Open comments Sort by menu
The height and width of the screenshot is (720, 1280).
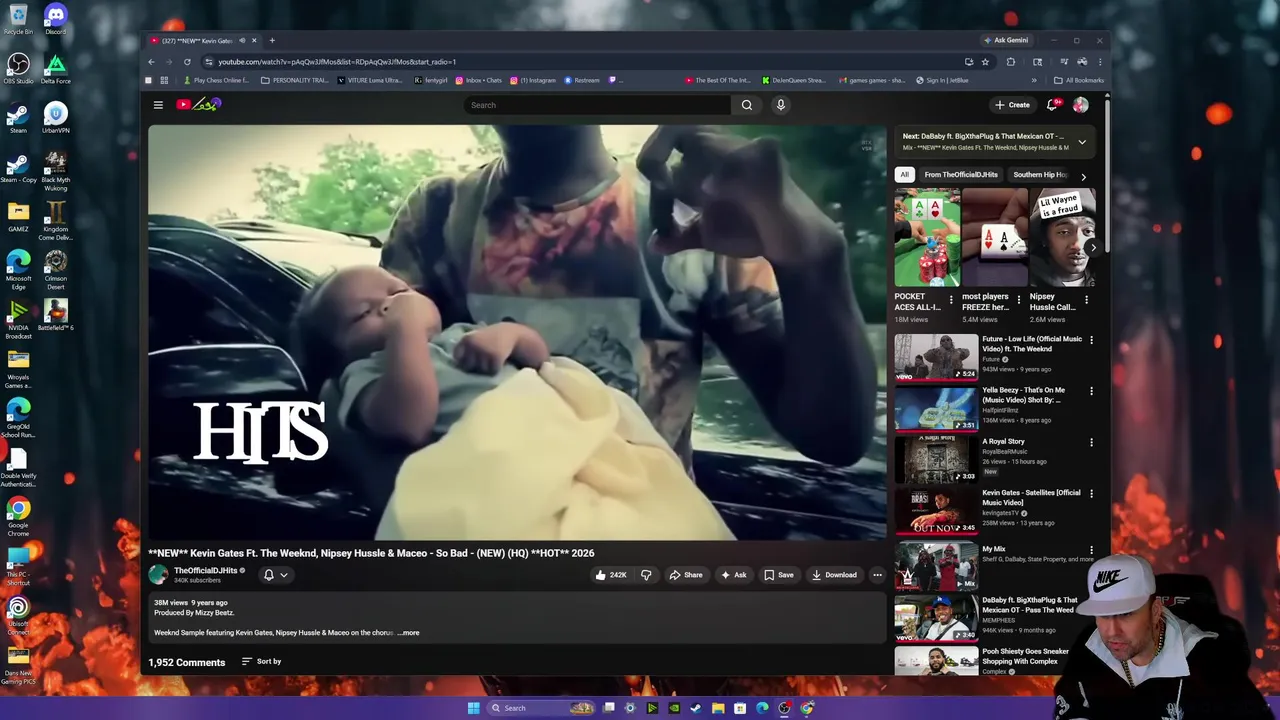click(261, 661)
